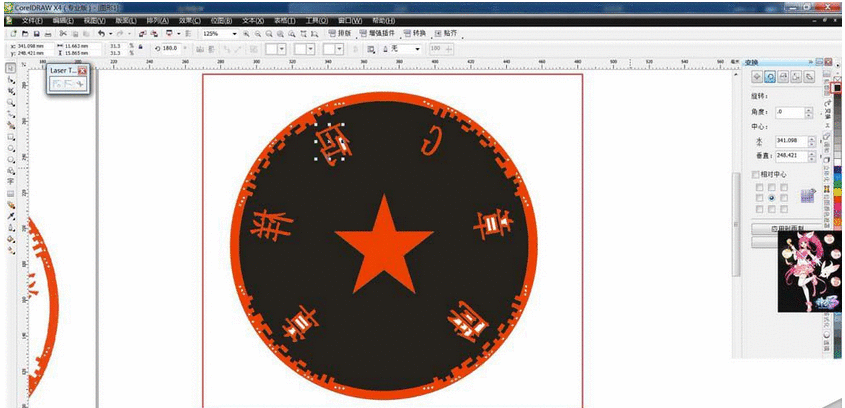Select the Basic shapes tool
This screenshot has width=845, height=408.
point(10,171)
